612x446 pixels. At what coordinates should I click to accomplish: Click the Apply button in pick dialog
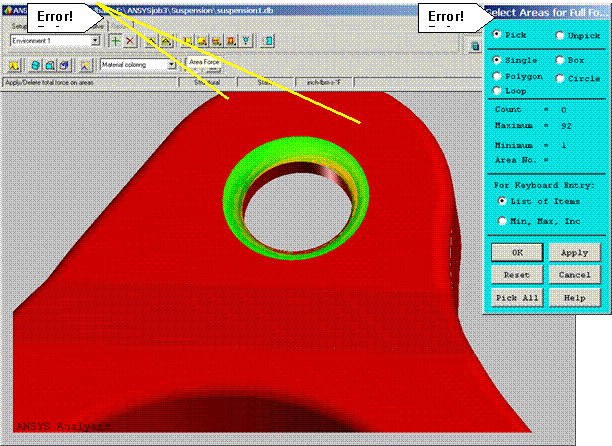pyautogui.click(x=574, y=252)
